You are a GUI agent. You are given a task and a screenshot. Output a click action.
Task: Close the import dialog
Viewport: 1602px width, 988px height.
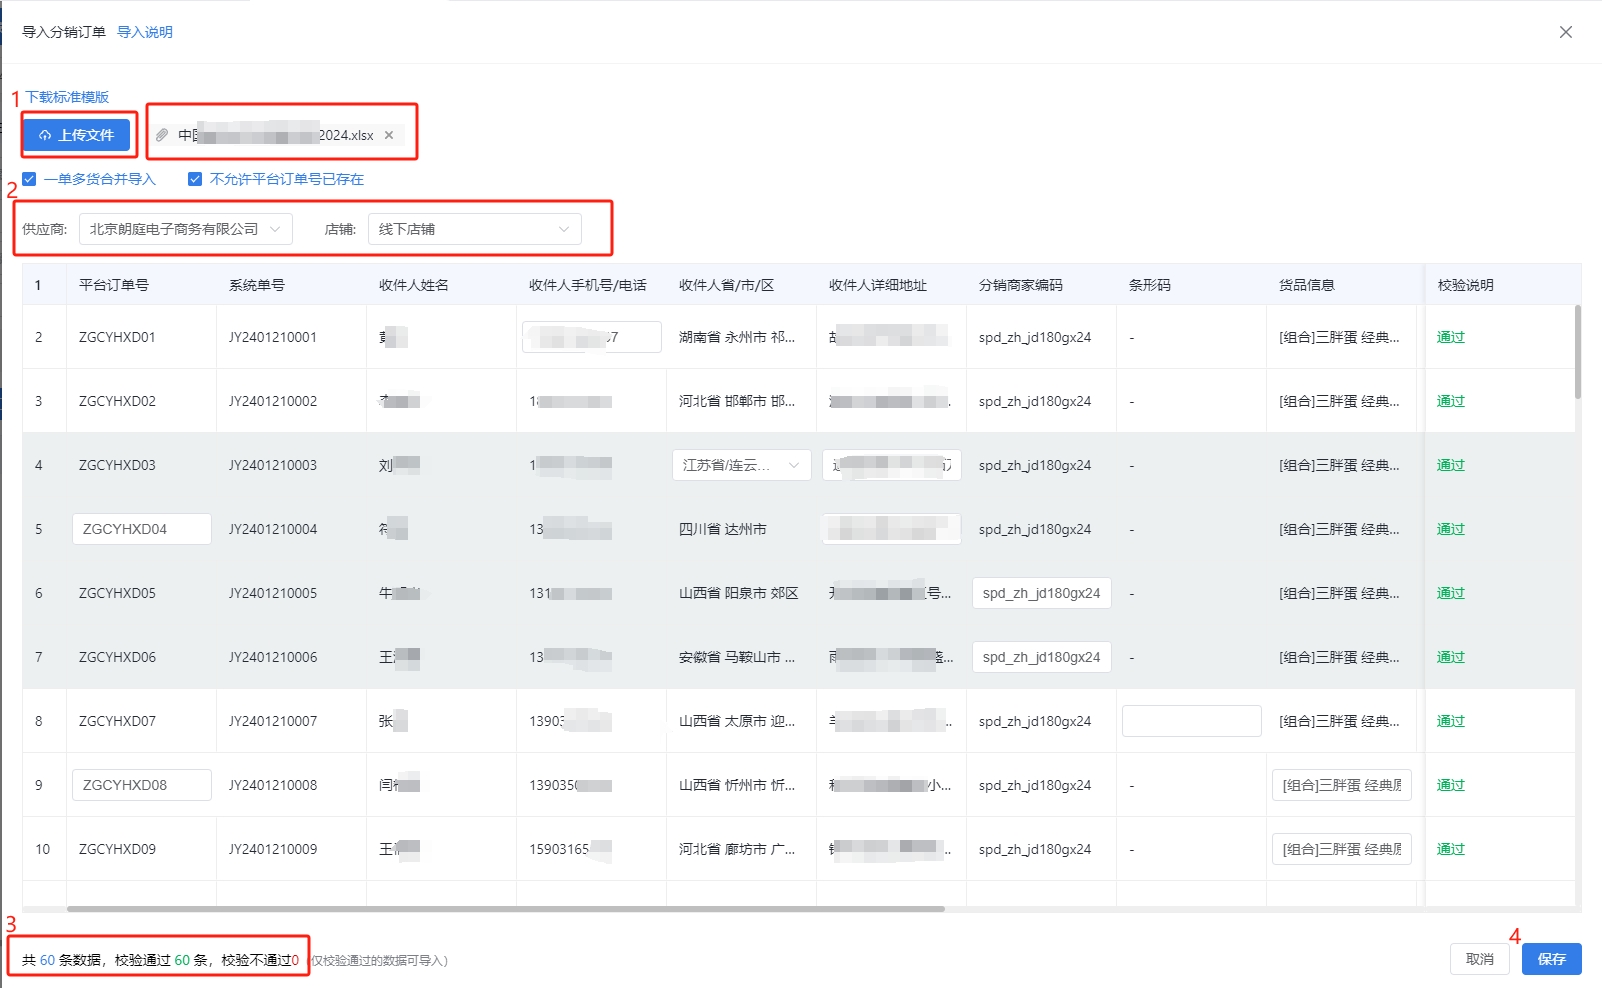pyautogui.click(x=1565, y=32)
